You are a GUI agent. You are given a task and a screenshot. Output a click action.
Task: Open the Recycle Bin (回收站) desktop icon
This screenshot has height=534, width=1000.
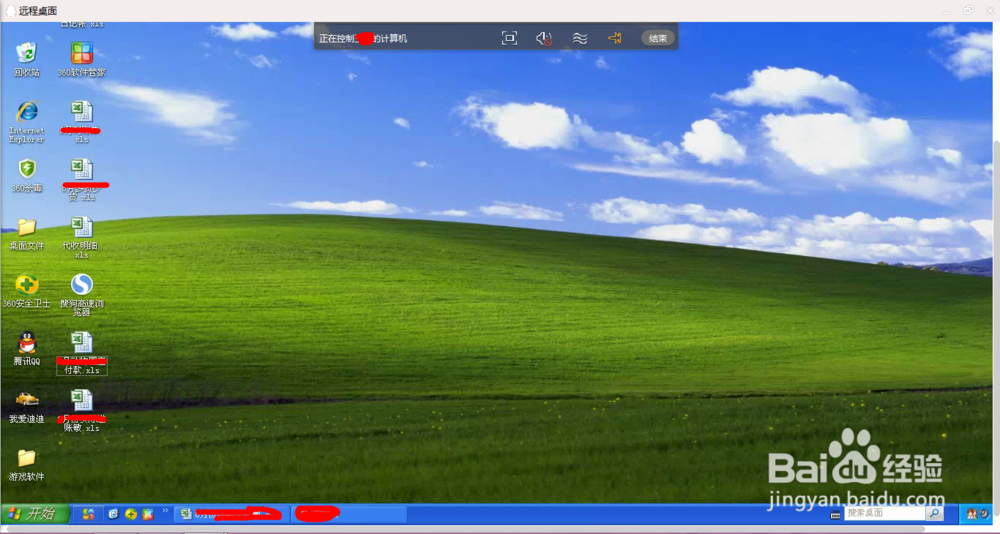click(x=27, y=59)
